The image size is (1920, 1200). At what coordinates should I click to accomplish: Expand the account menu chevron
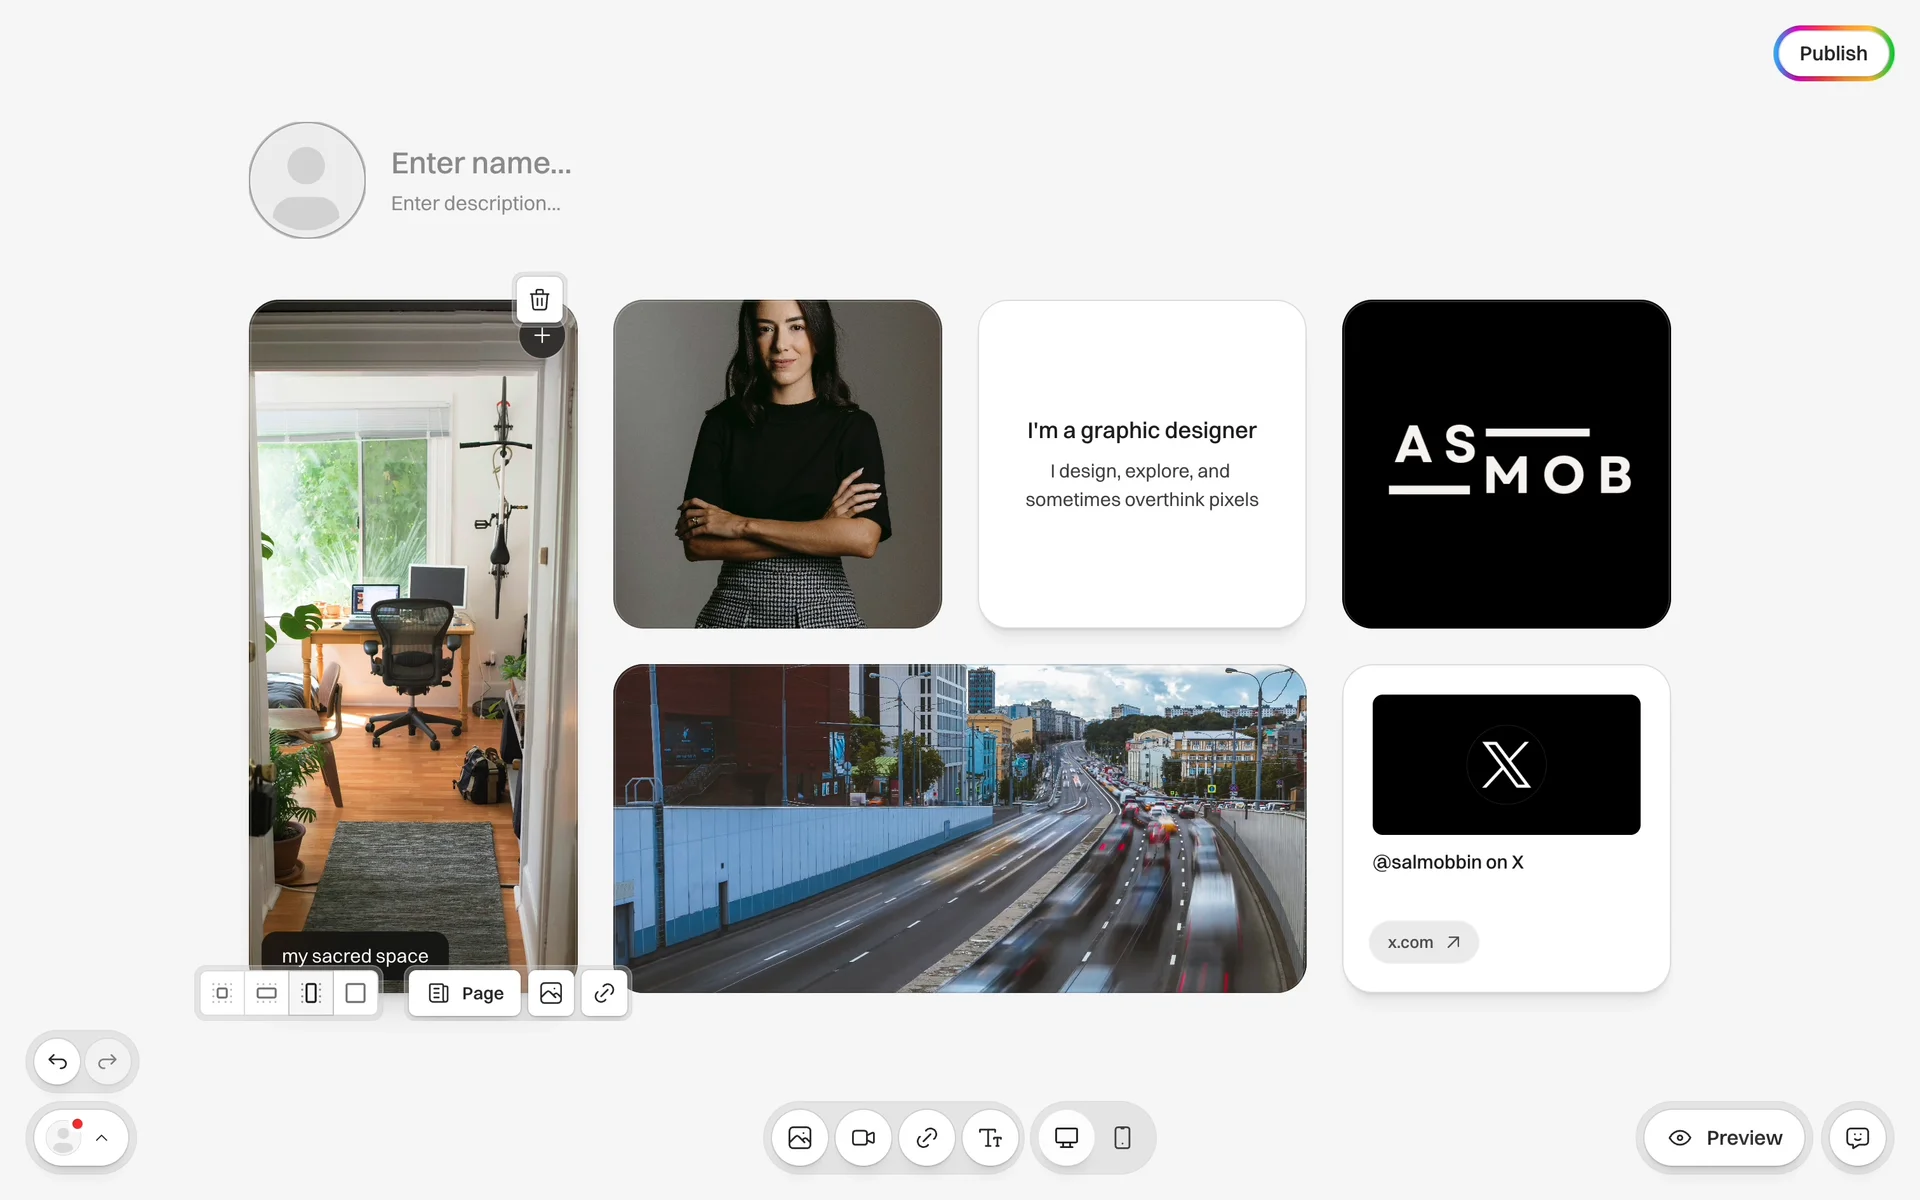102,1138
